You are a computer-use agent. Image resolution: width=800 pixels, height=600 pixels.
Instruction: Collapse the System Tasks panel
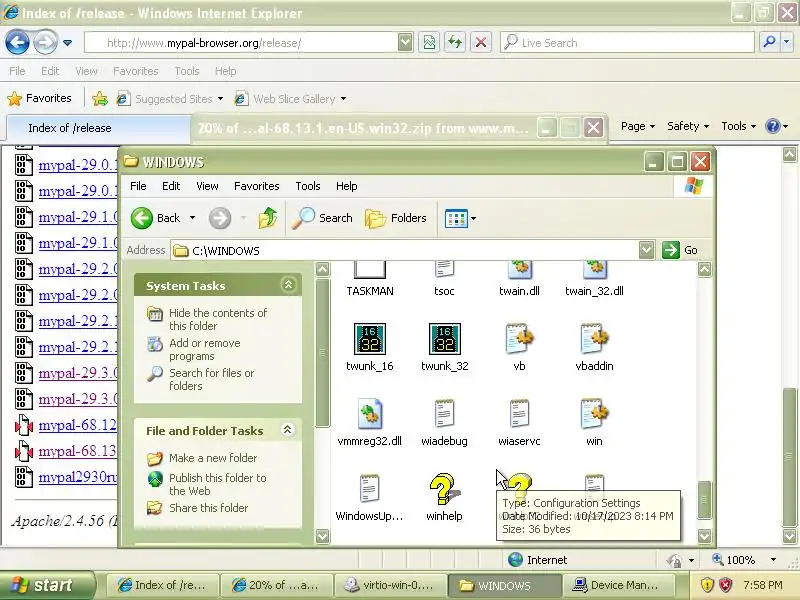point(288,285)
